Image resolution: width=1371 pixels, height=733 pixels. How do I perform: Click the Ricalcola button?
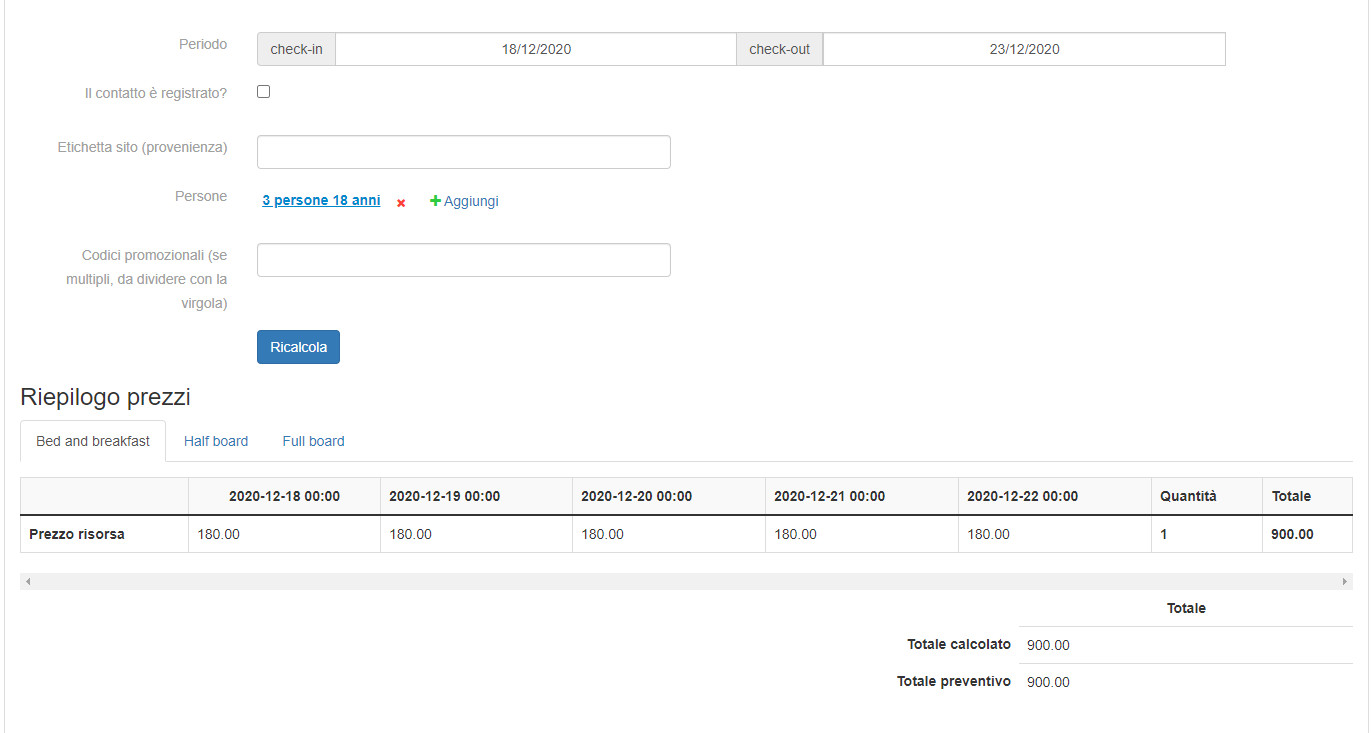click(298, 347)
